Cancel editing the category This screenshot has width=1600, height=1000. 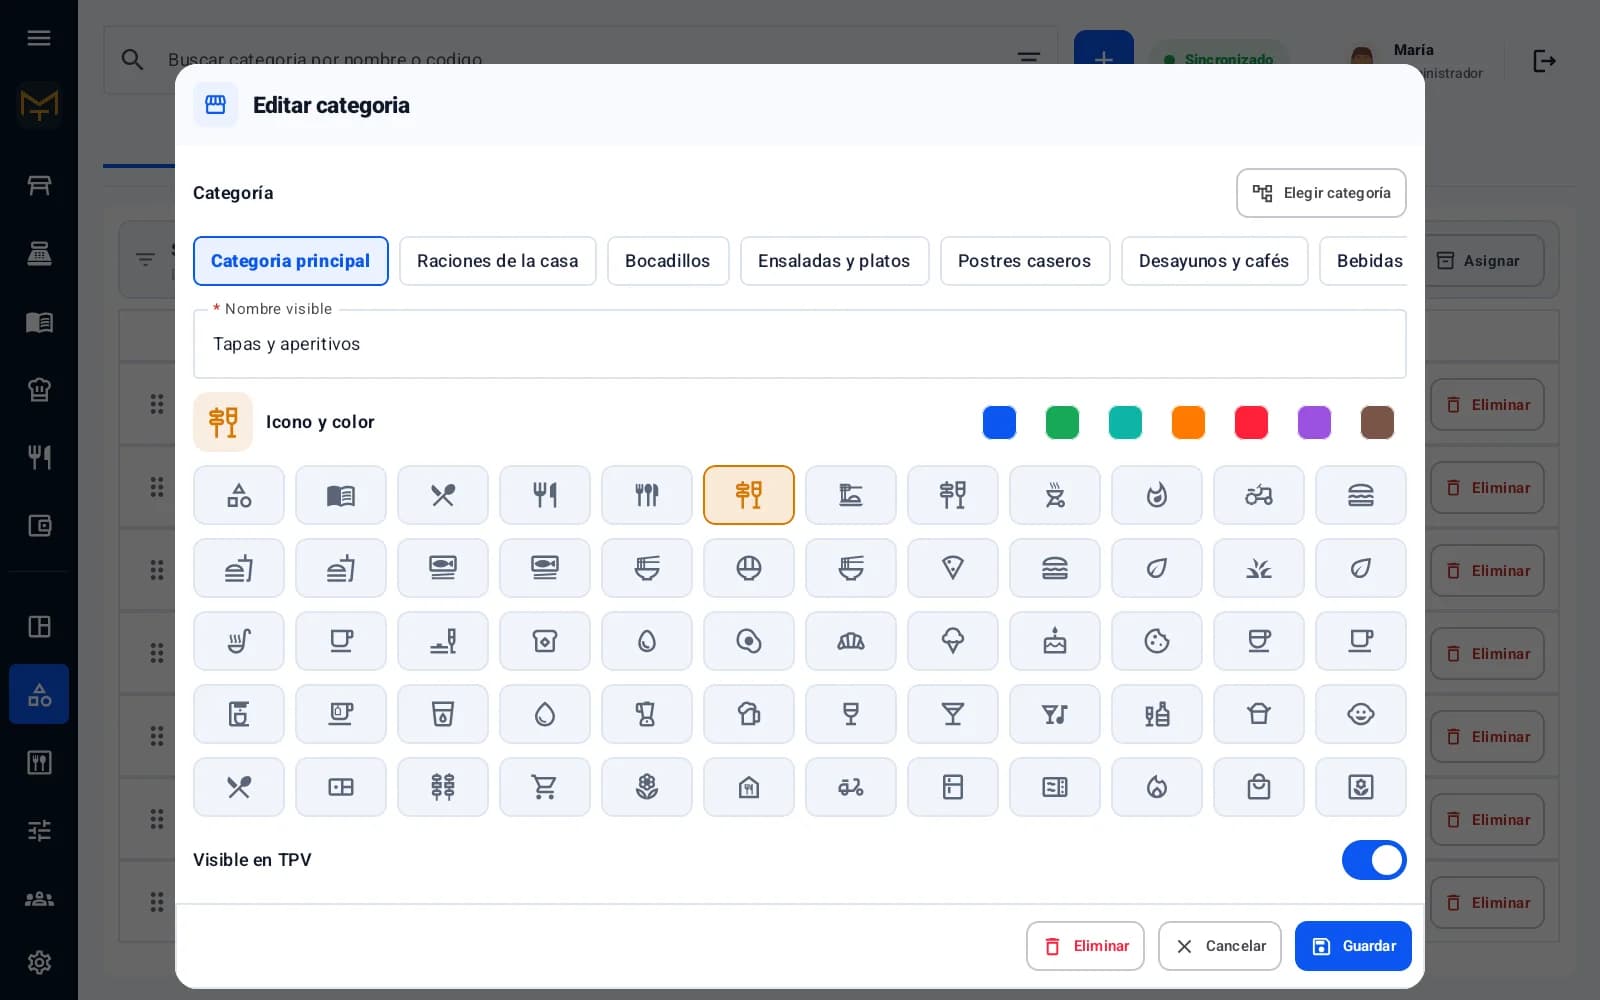pos(1220,946)
